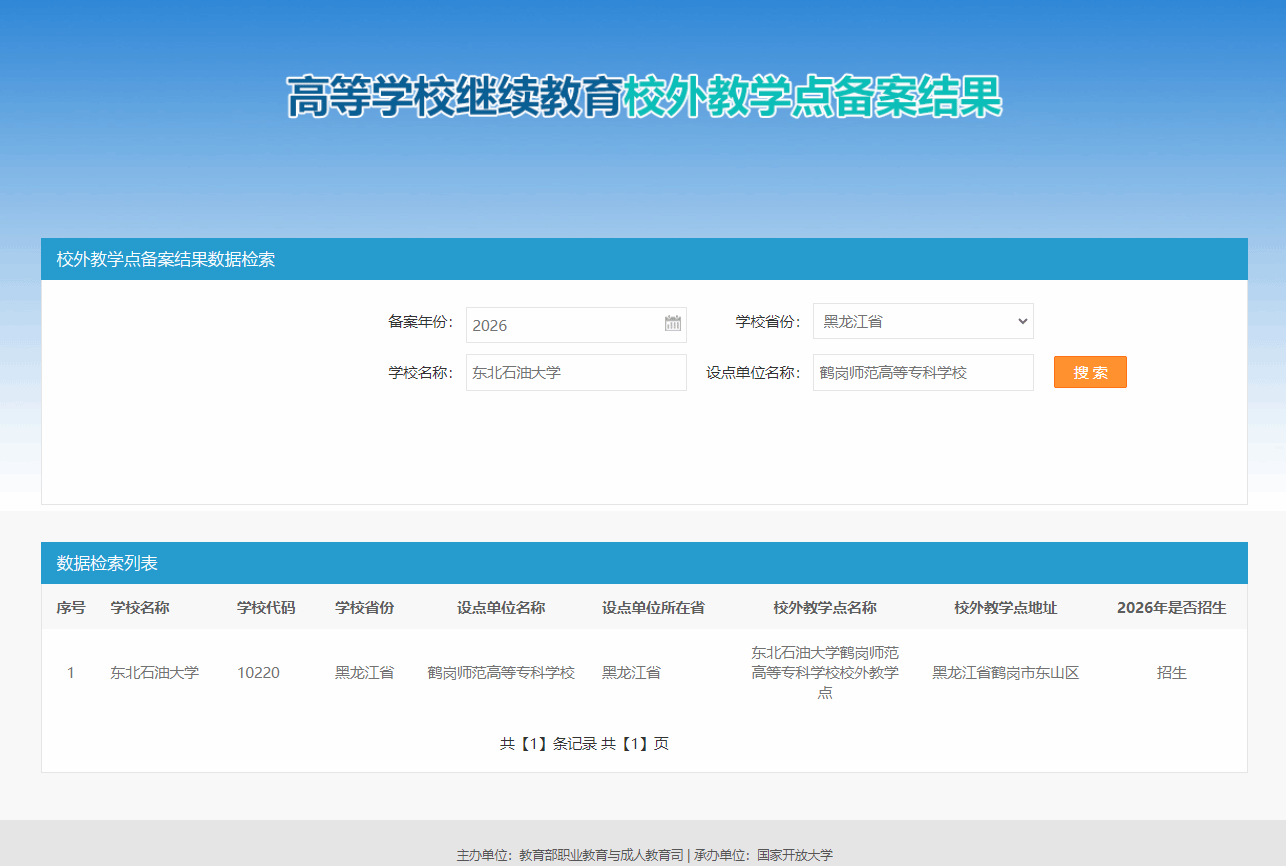Click the 学校省份 column header
This screenshot has width=1286, height=866.
click(x=364, y=608)
